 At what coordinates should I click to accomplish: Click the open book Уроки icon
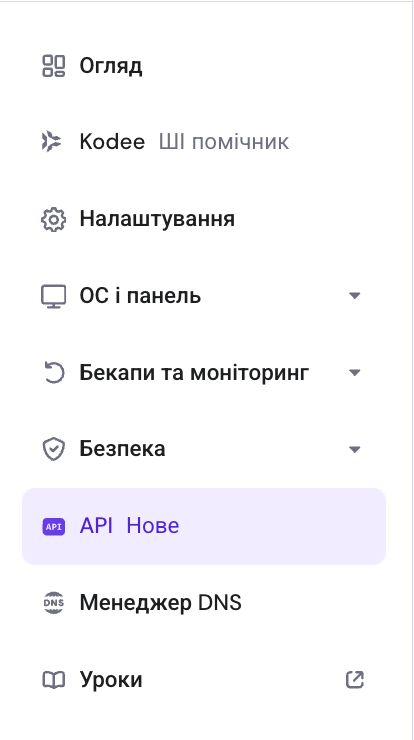[53, 680]
